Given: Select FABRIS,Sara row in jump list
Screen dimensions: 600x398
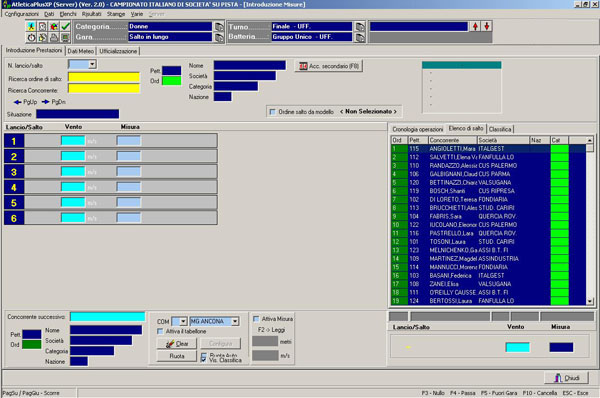Looking at the screenshot, I should pos(488,216).
